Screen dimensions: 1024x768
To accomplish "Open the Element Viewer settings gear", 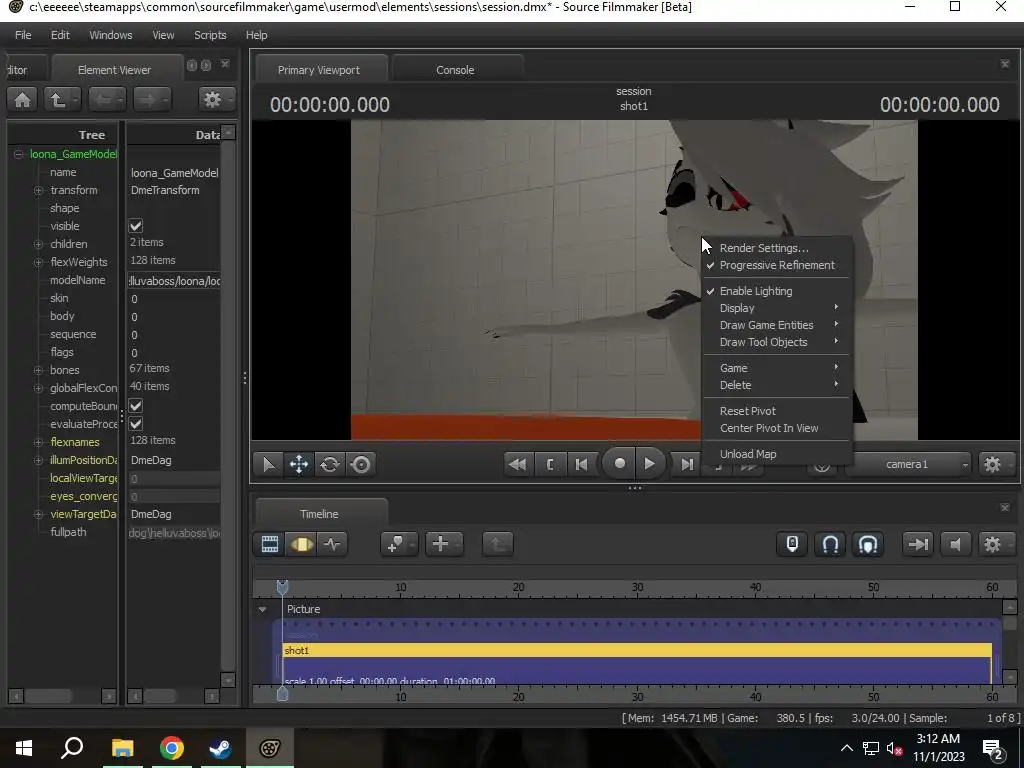I will tap(216, 100).
